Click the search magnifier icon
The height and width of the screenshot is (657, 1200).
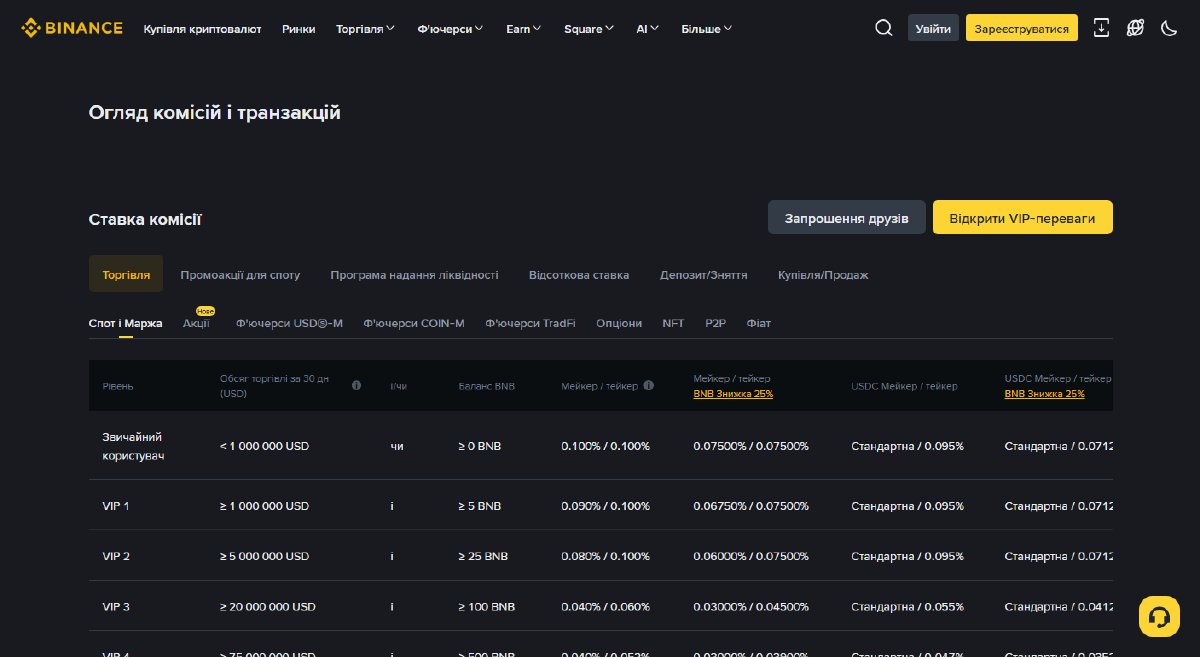[884, 28]
